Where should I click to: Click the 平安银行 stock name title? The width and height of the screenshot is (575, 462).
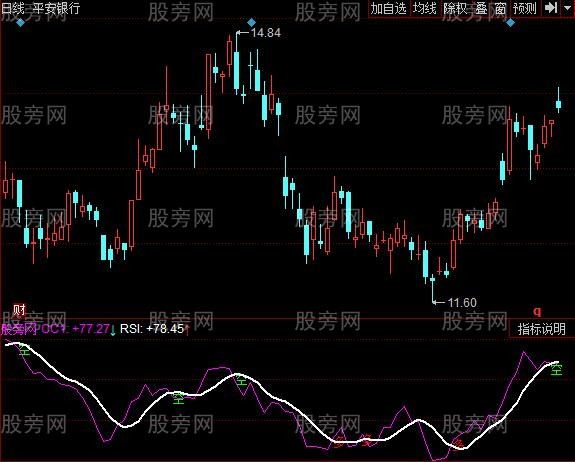[56, 8]
